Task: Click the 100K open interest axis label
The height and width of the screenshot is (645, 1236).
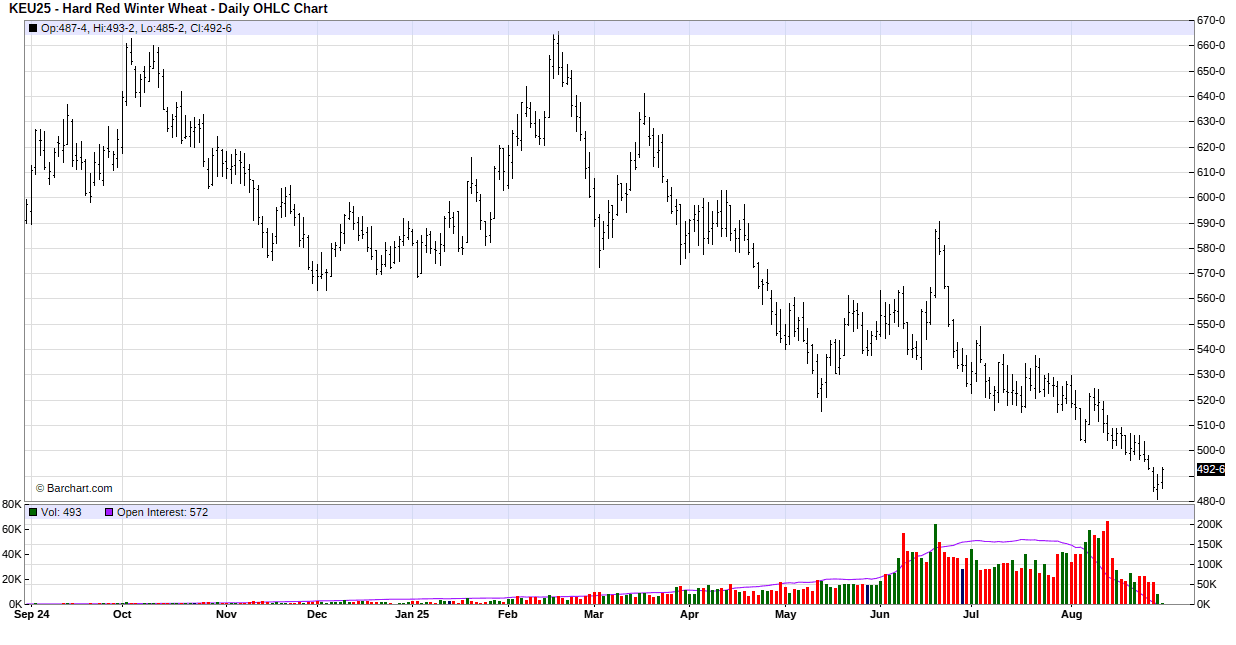Action: coord(1210,564)
